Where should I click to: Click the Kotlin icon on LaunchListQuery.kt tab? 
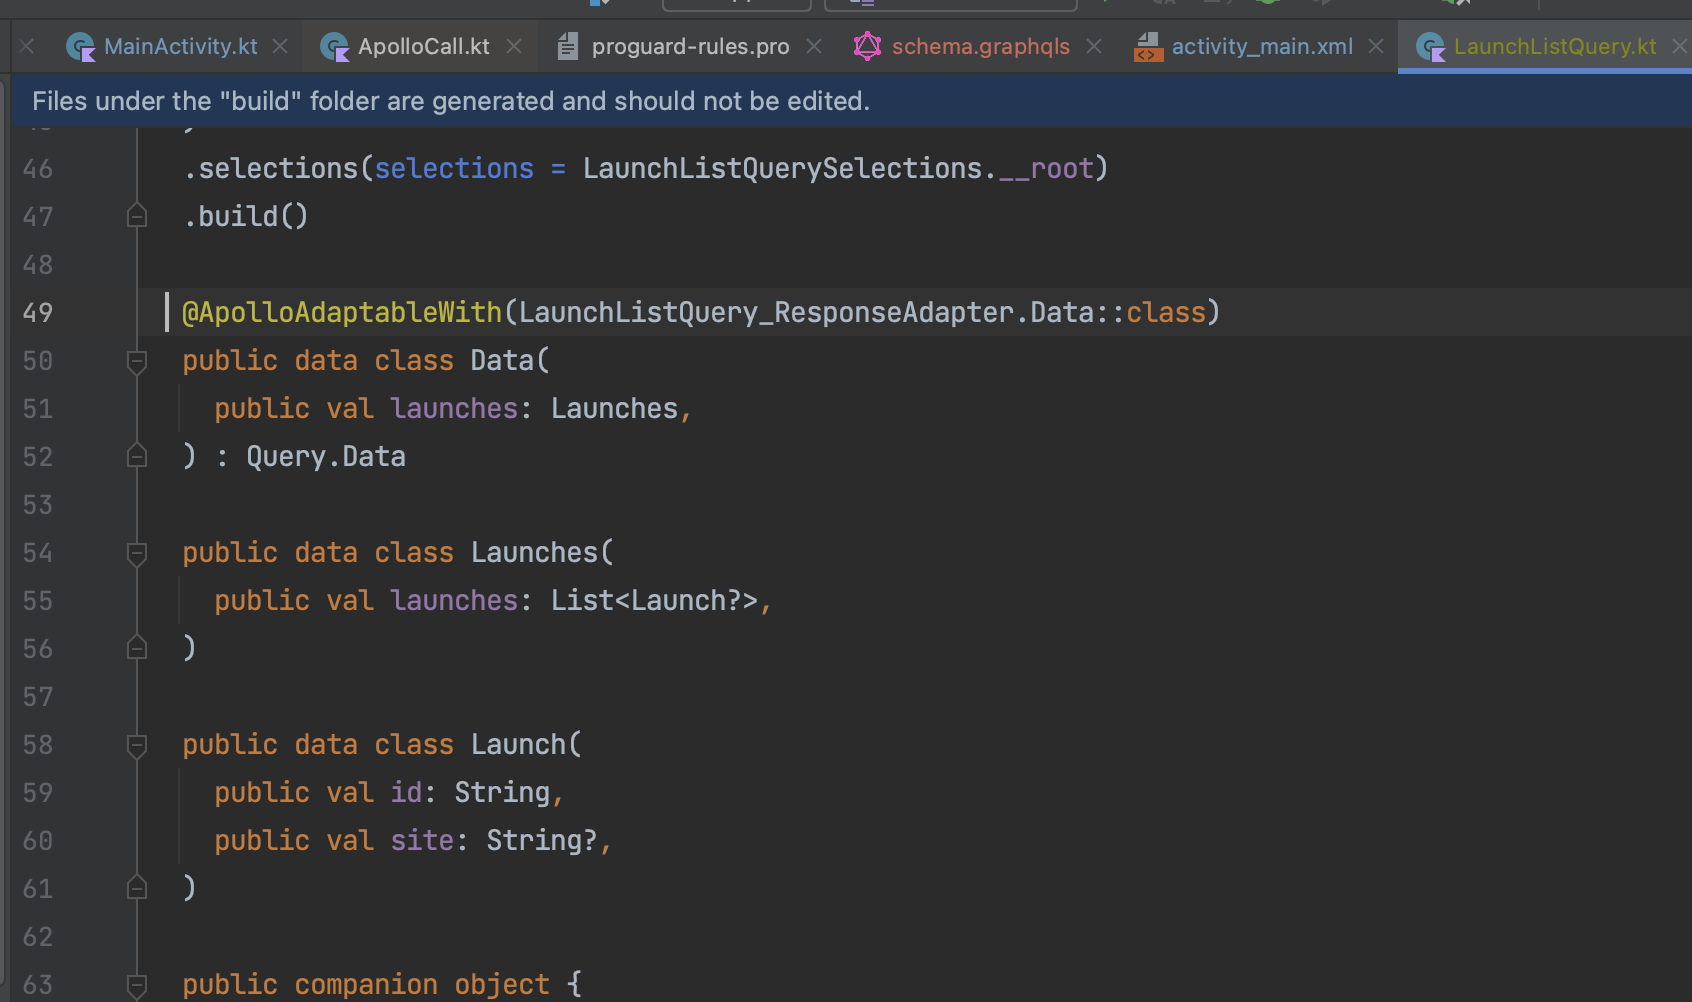(x=1431, y=46)
